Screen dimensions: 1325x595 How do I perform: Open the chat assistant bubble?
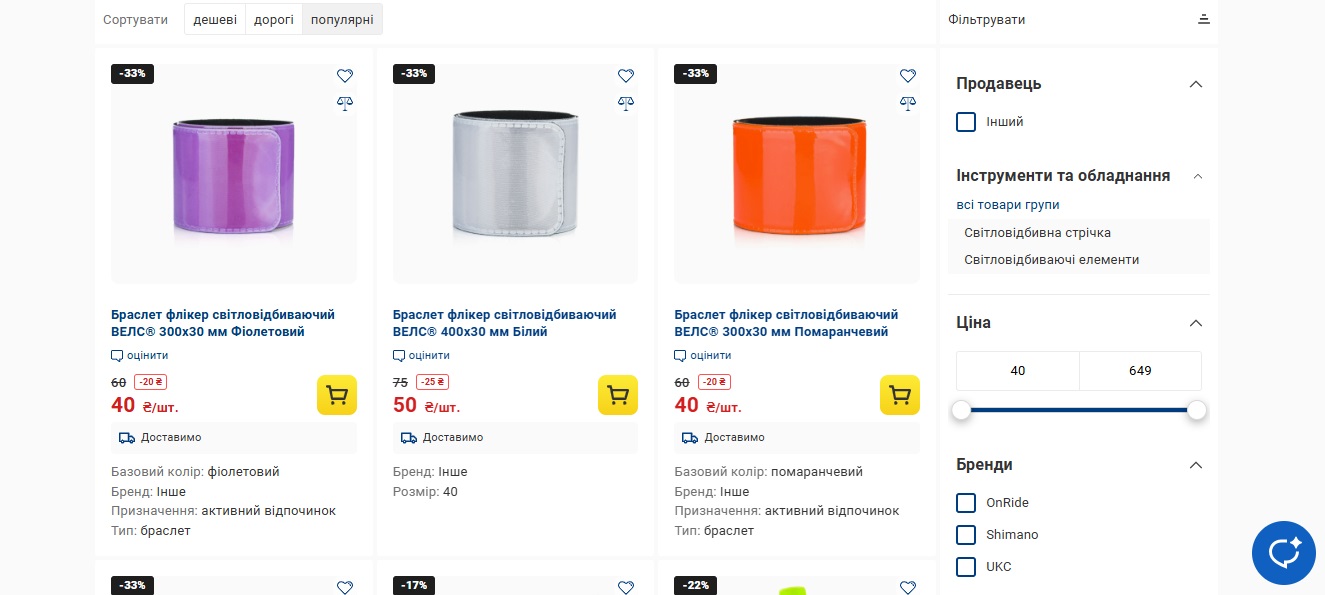(x=1284, y=553)
